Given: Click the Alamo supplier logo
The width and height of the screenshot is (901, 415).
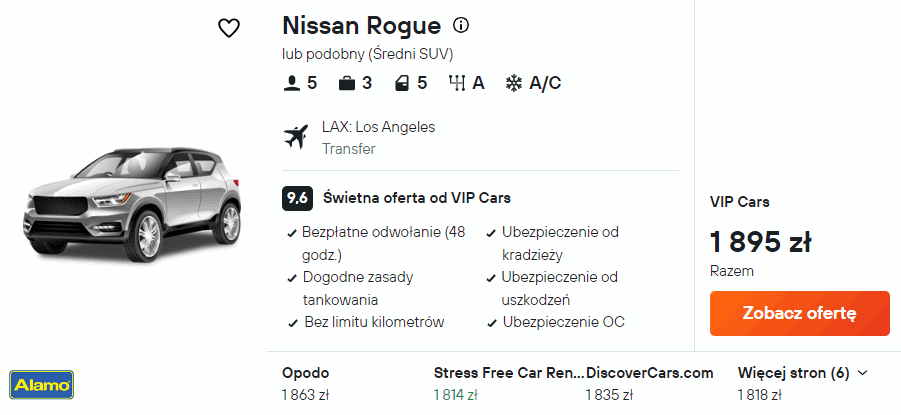Looking at the screenshot, I should [40, 384].
